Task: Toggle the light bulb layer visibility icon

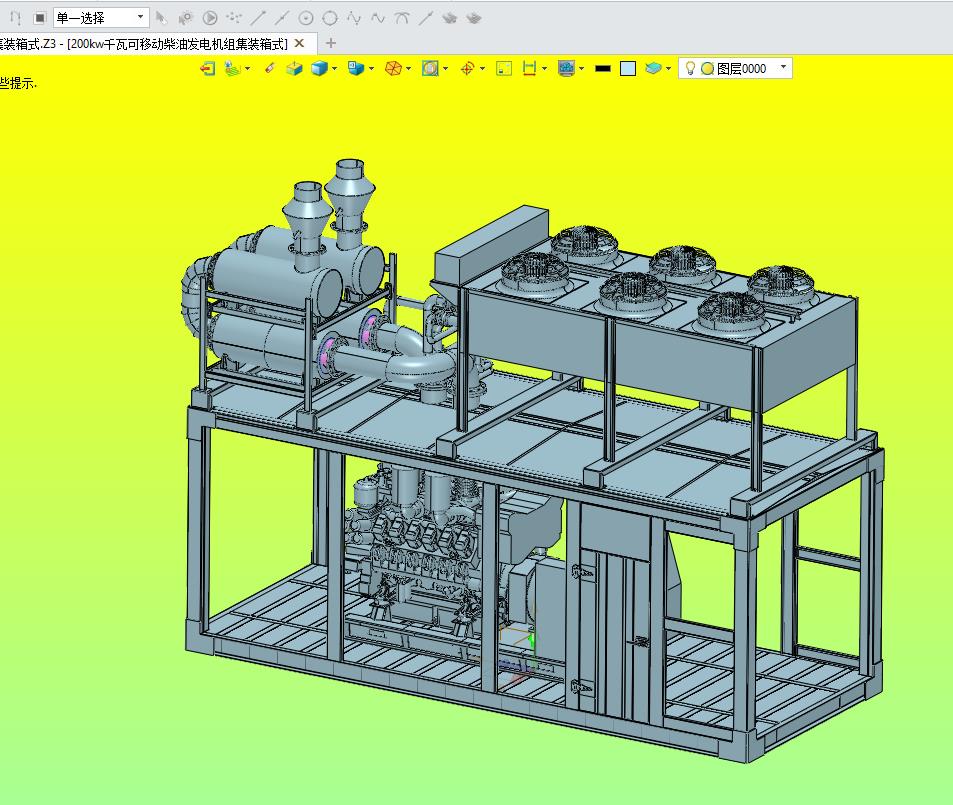Action: 690,68
